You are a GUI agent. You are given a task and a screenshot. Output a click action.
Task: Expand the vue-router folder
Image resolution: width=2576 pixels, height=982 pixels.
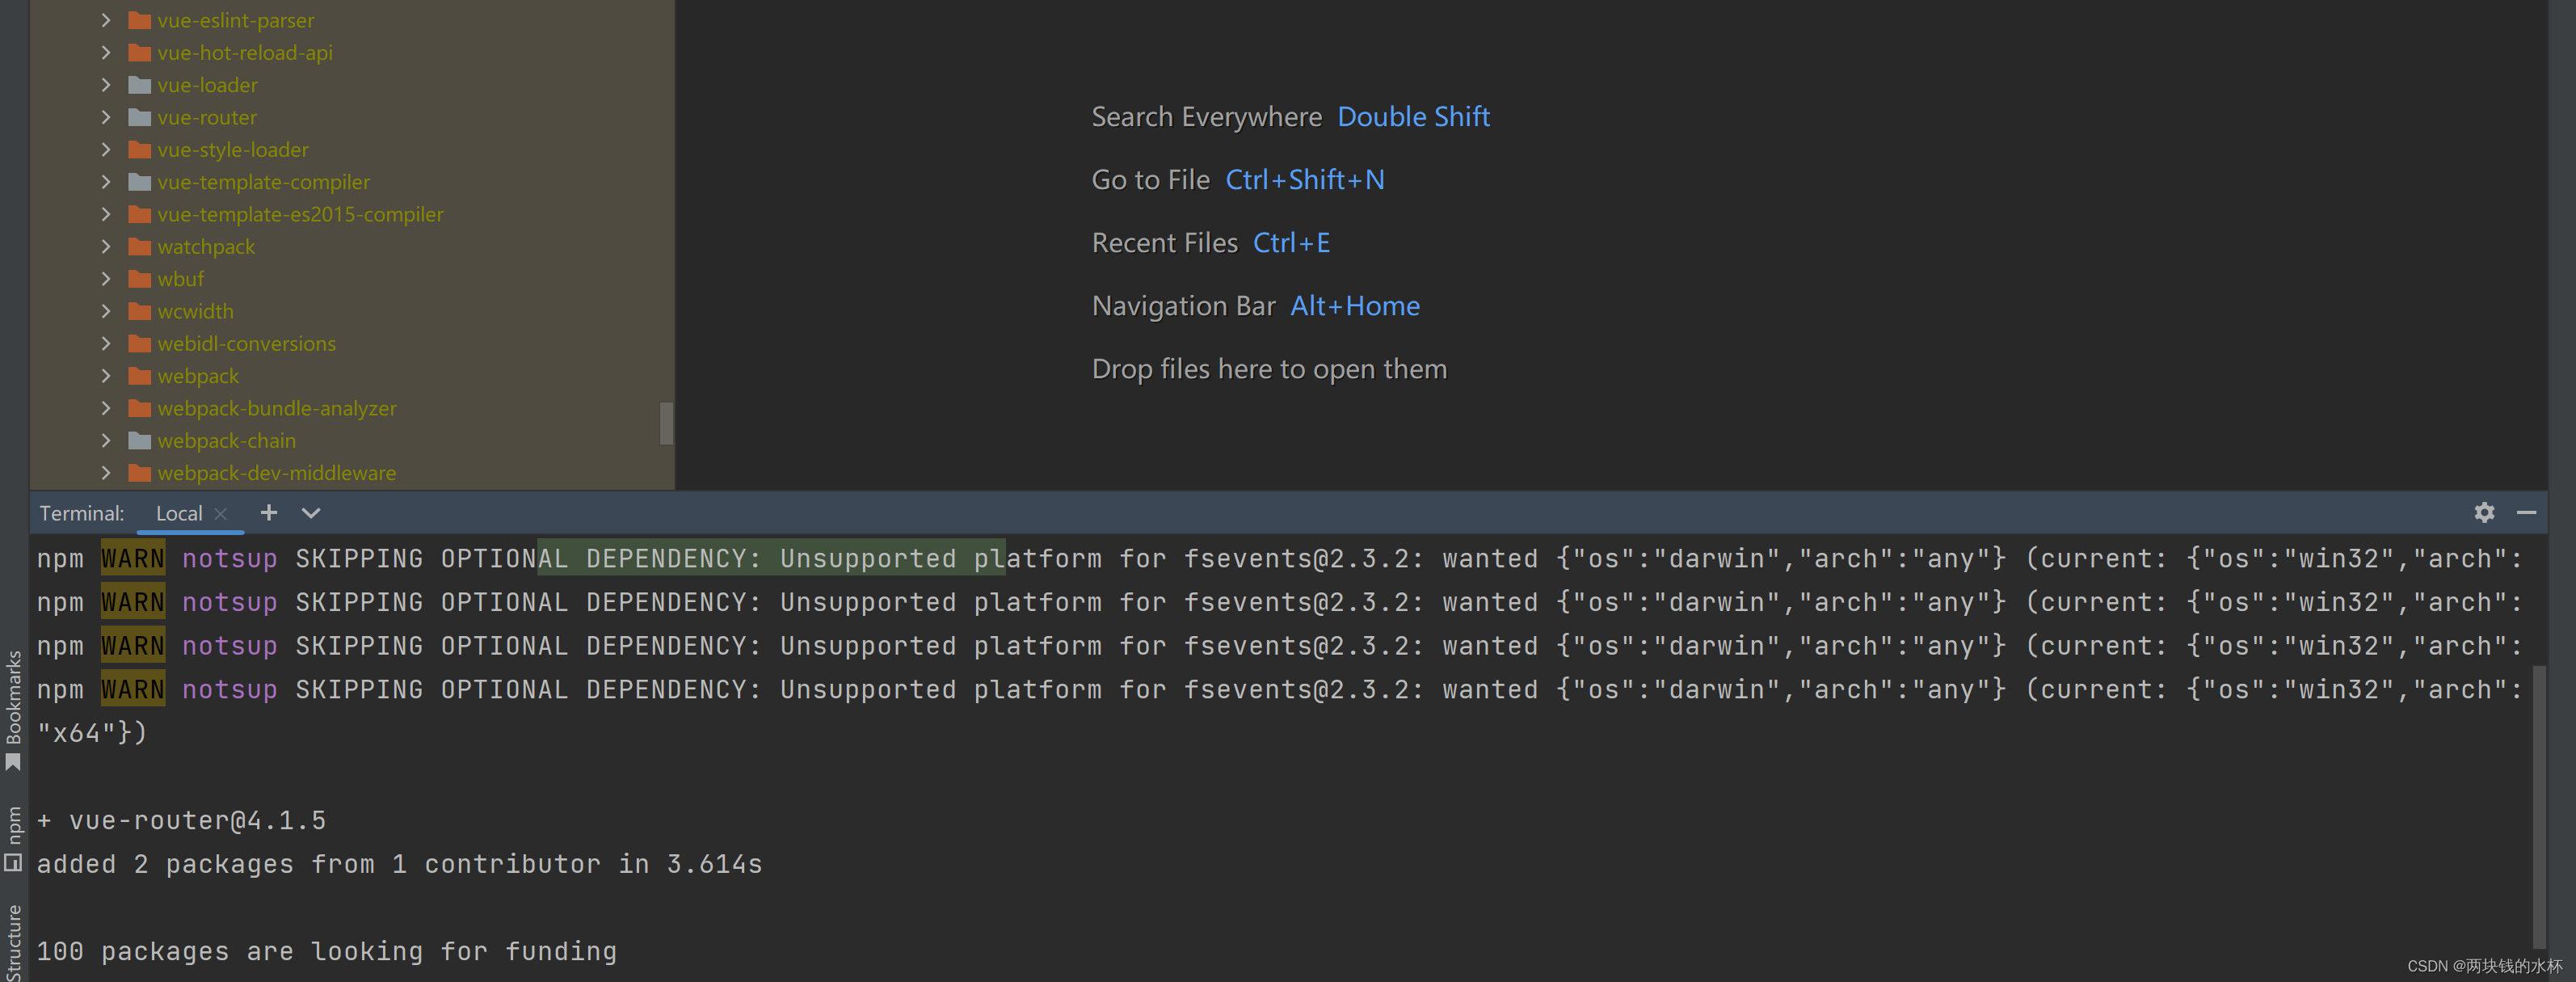(x=106, y=117)
